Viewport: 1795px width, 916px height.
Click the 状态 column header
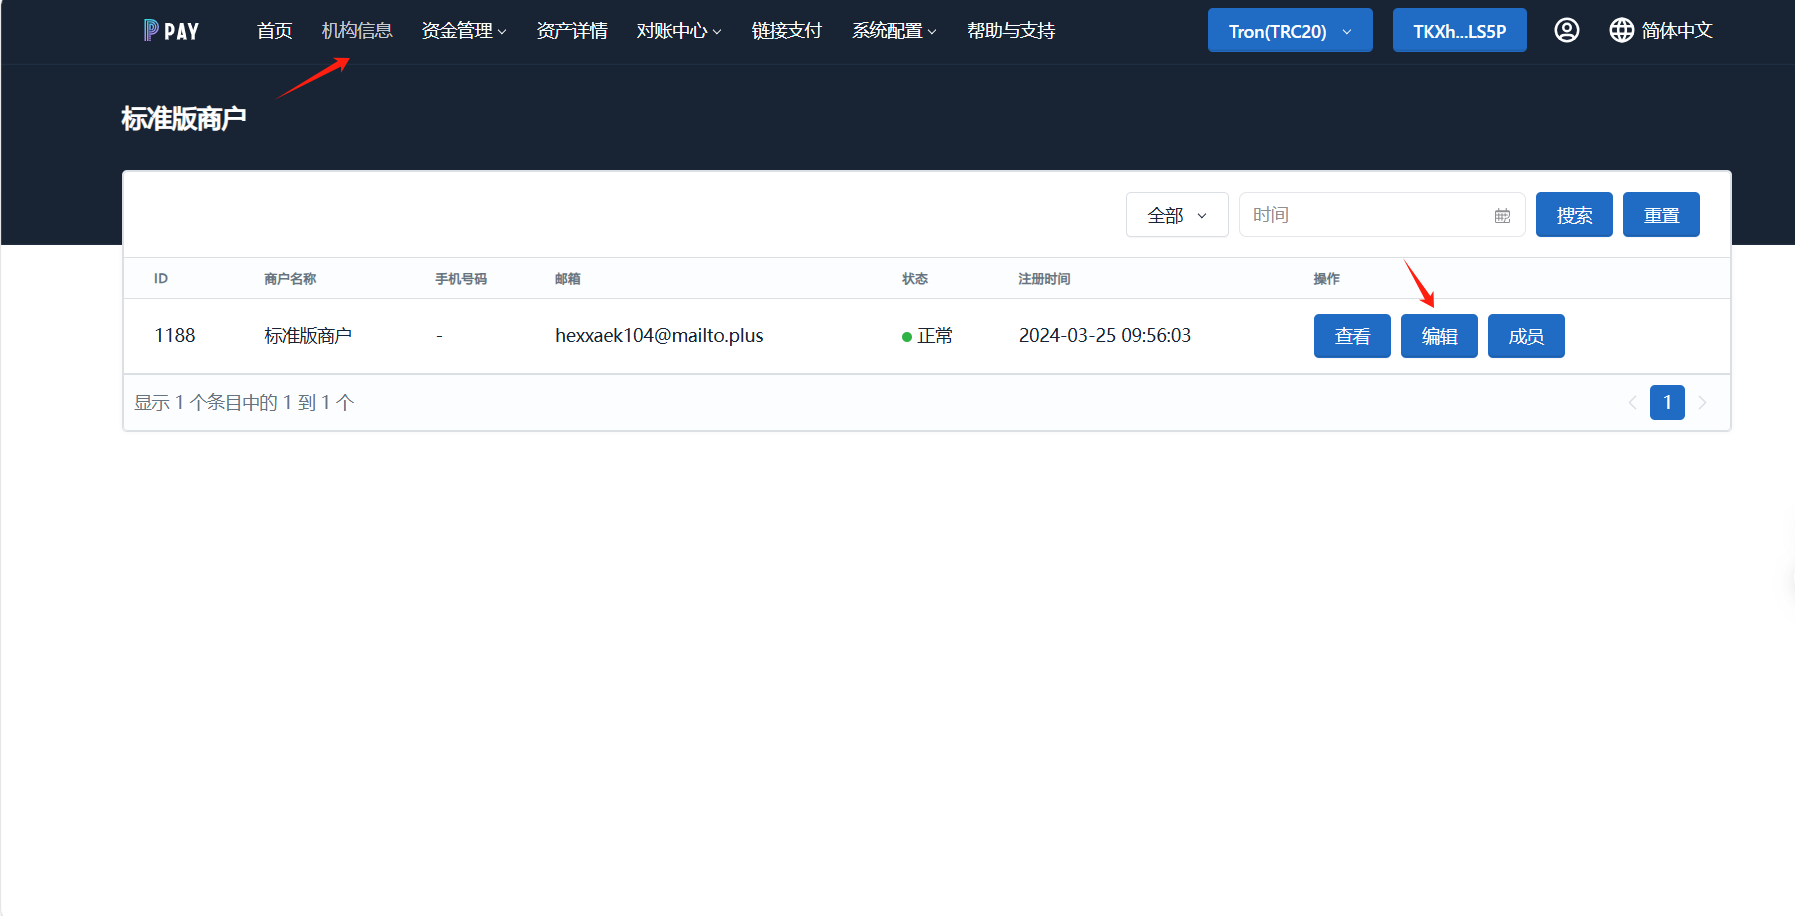pyautogui.click(x=915, y=279)
